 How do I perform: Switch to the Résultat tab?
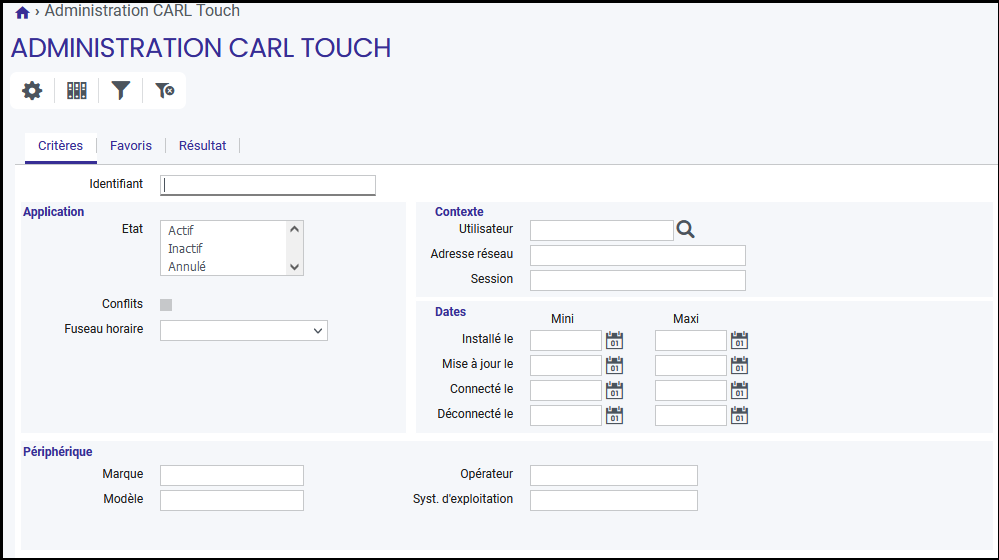[x=203, y=146]
